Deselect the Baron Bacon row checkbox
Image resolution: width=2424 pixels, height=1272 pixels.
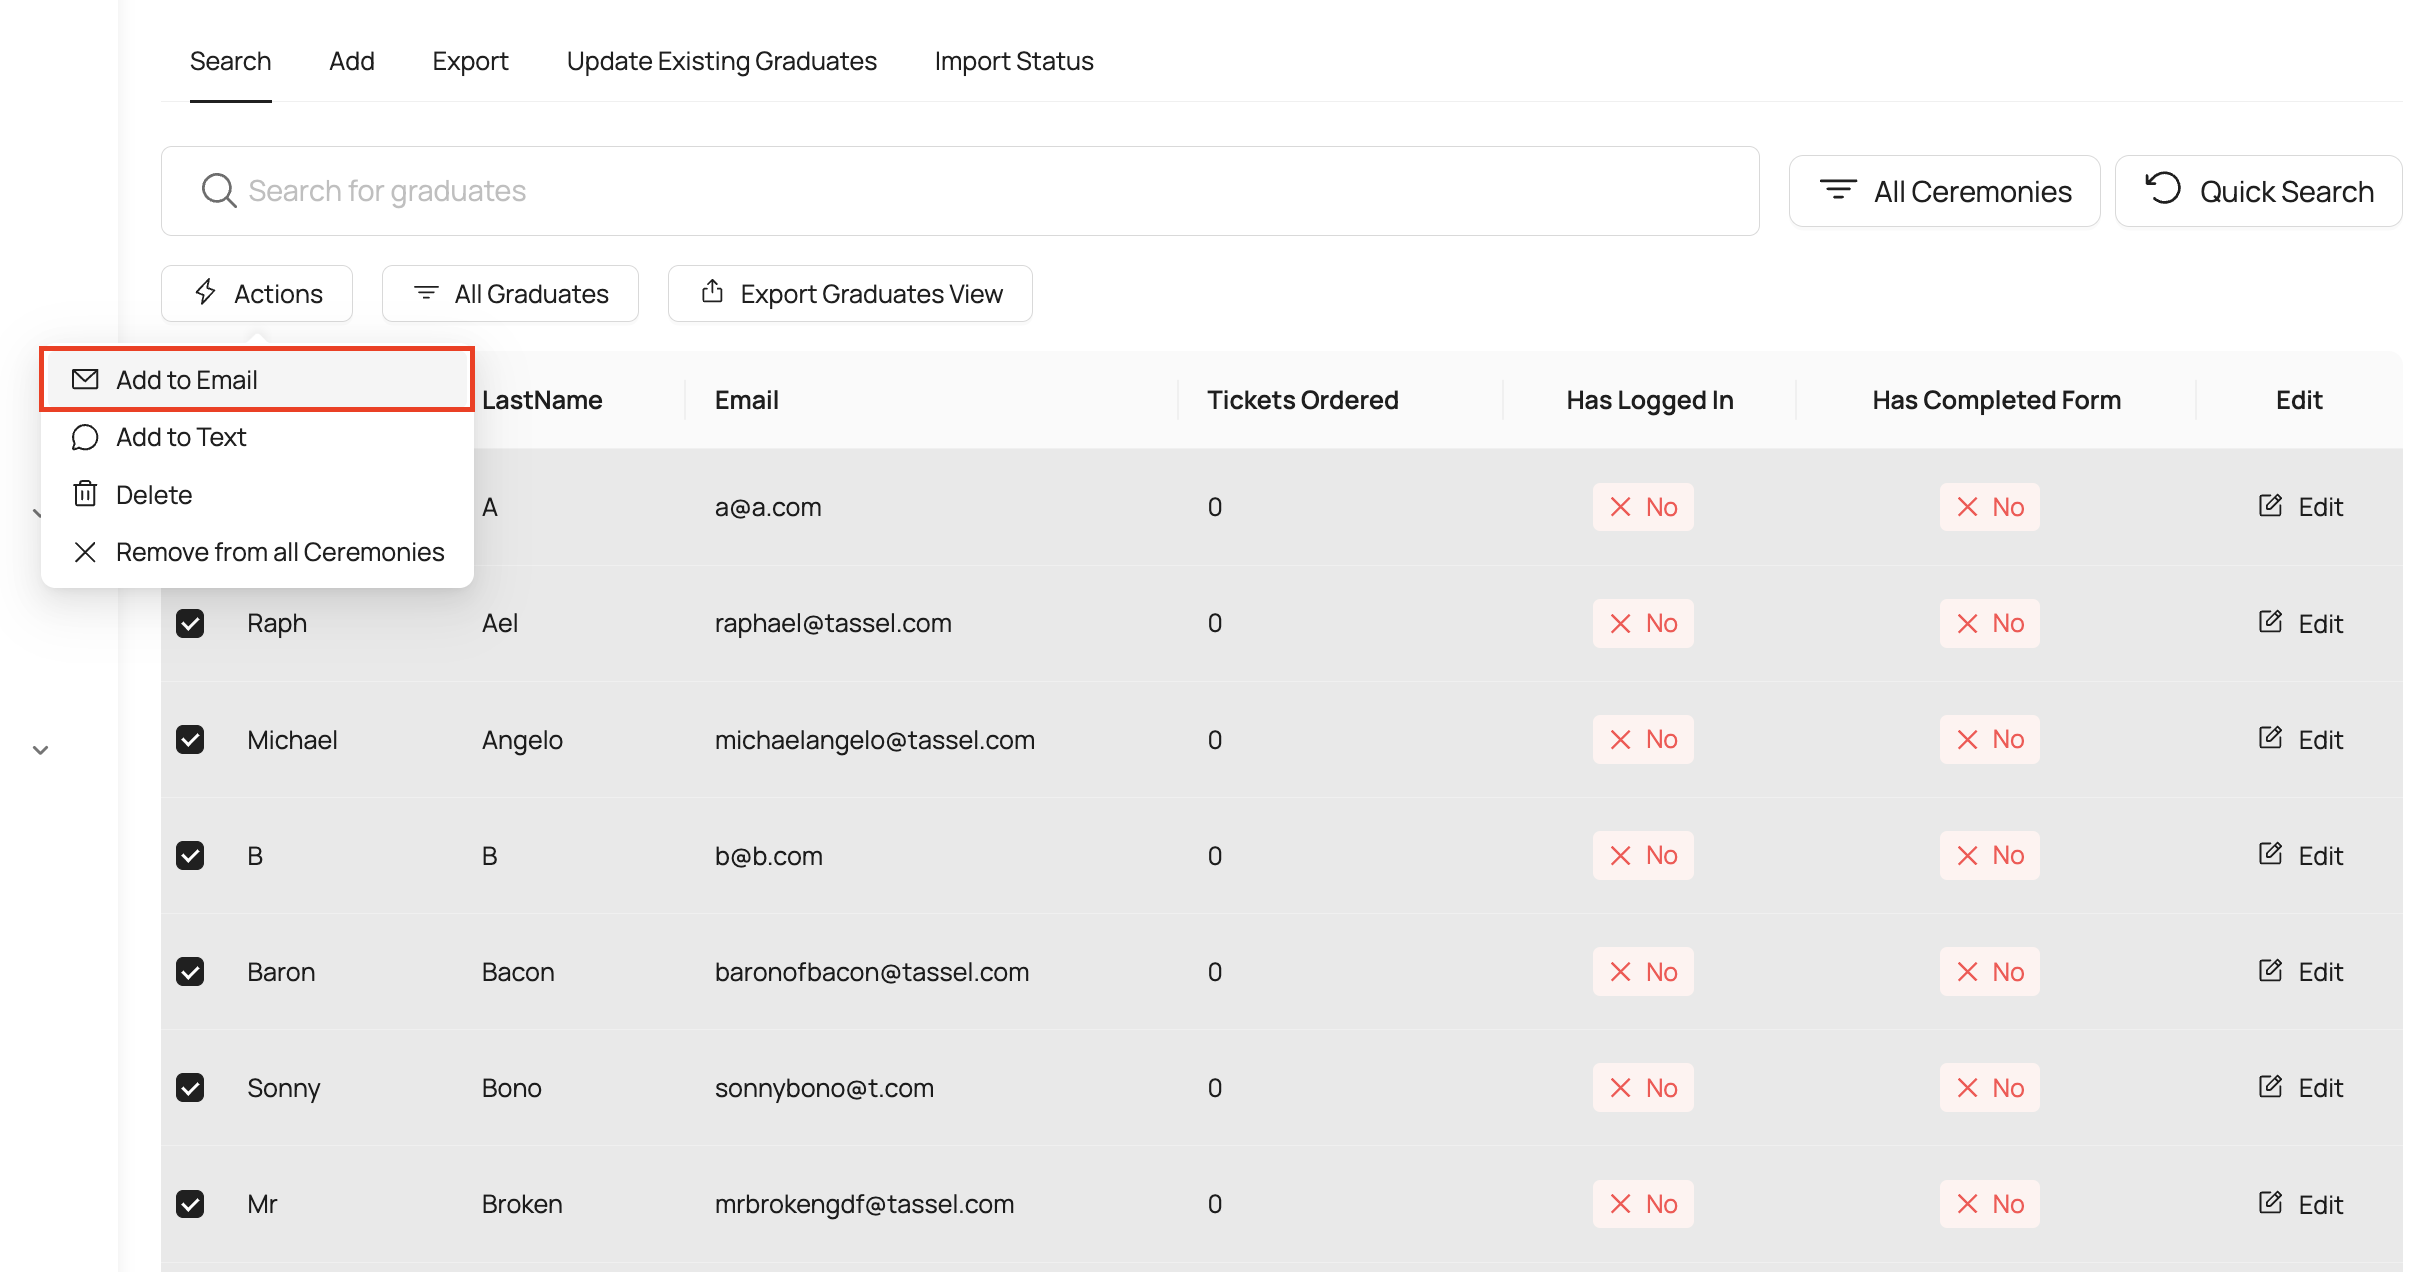tap(190, 971)
